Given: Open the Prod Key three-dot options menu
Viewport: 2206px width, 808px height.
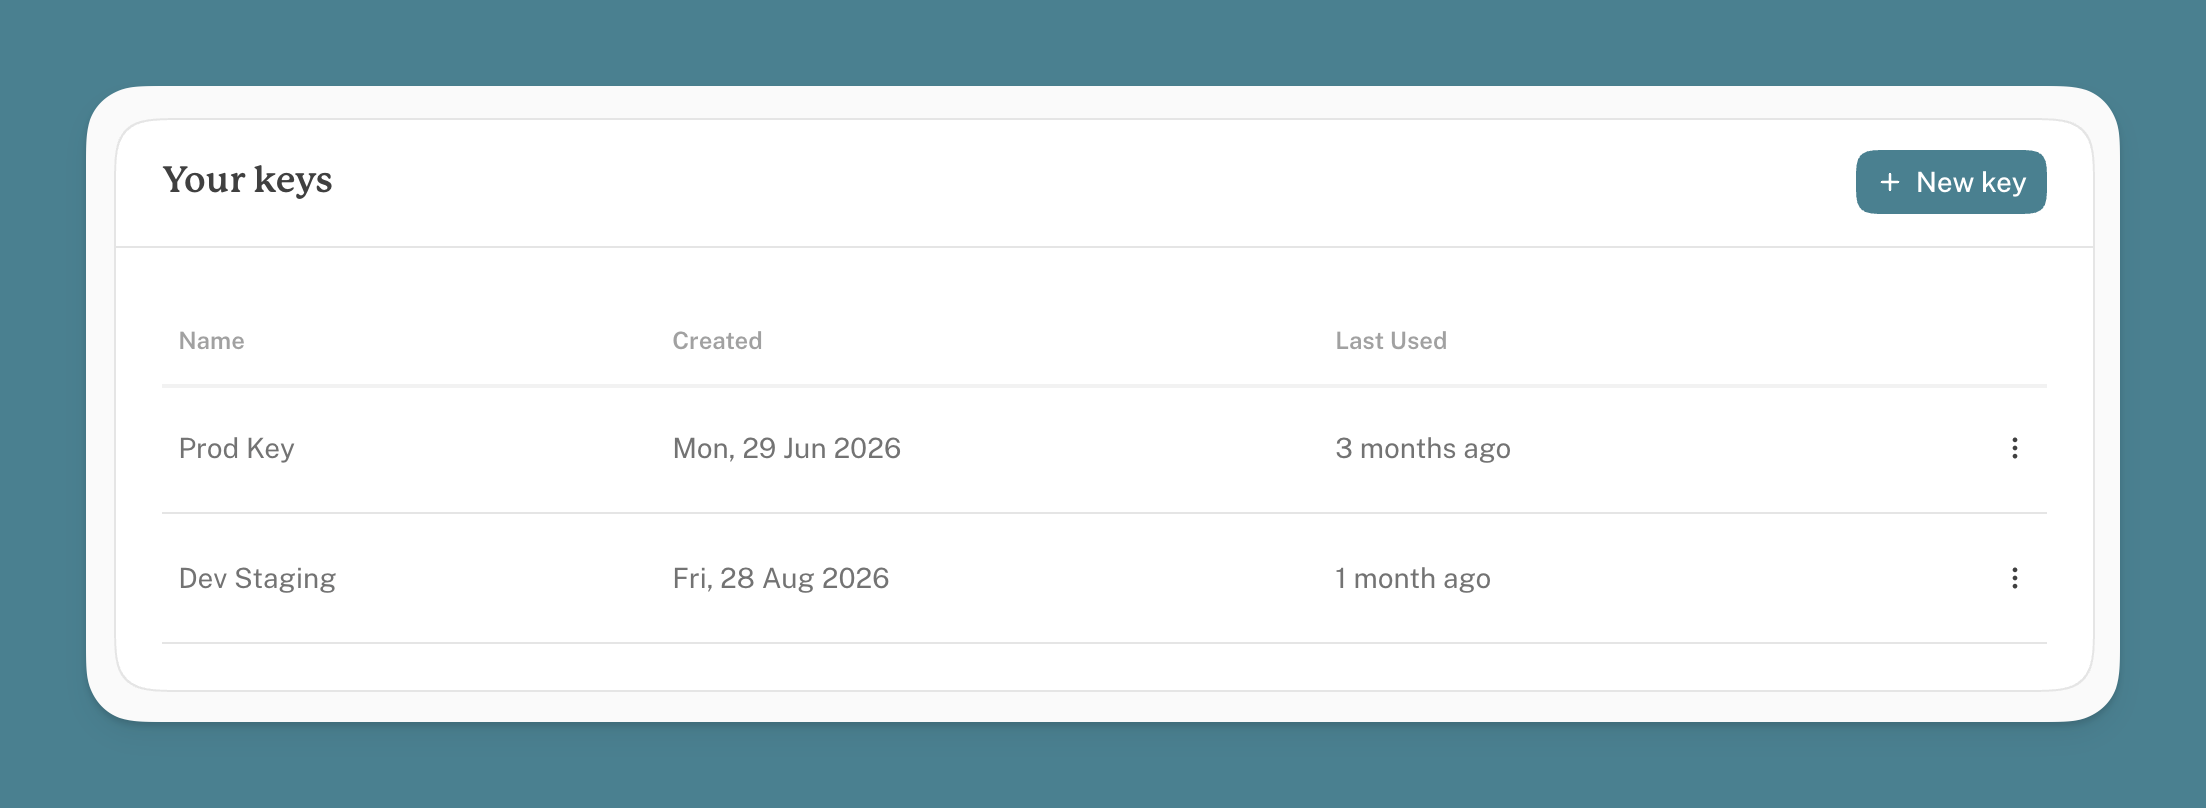Looking at the screenshot, I should [x=2014, y=448].
